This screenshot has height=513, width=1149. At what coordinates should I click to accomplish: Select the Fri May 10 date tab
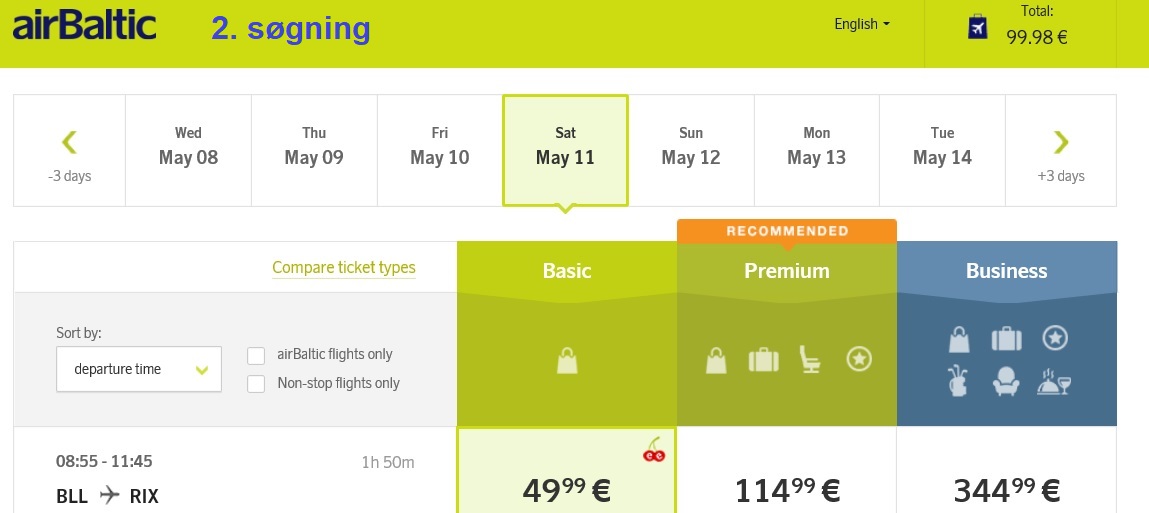(x=440, y=151)
